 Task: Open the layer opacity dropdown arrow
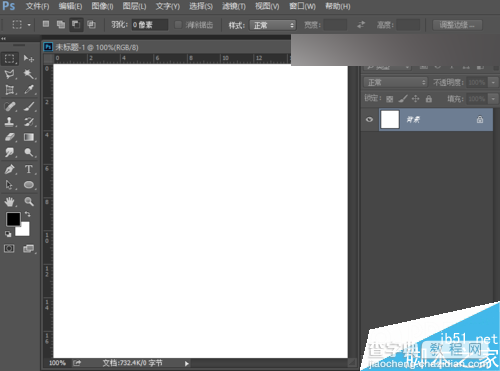493,82
